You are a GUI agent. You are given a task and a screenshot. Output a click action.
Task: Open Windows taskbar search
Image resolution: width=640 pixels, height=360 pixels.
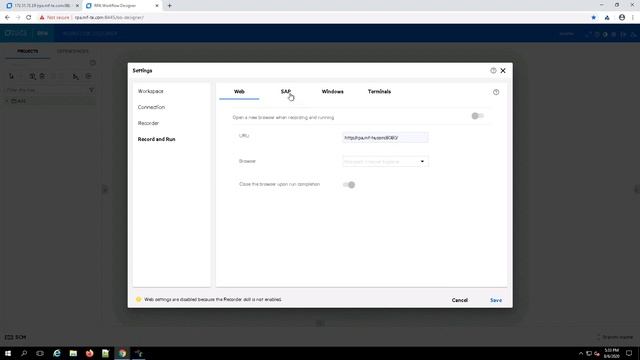(x=24, y=353)
